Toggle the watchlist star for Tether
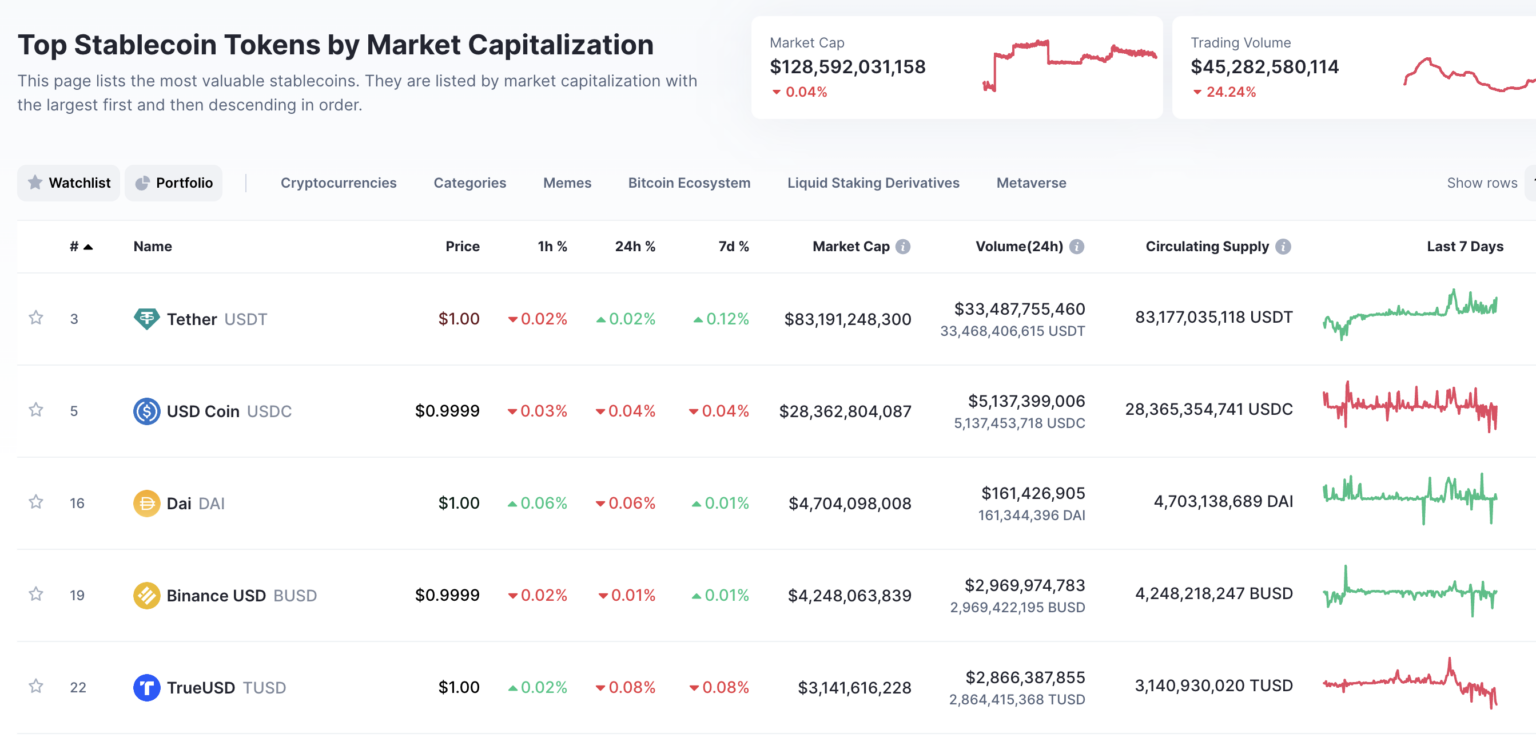 (x=35, y=318)
